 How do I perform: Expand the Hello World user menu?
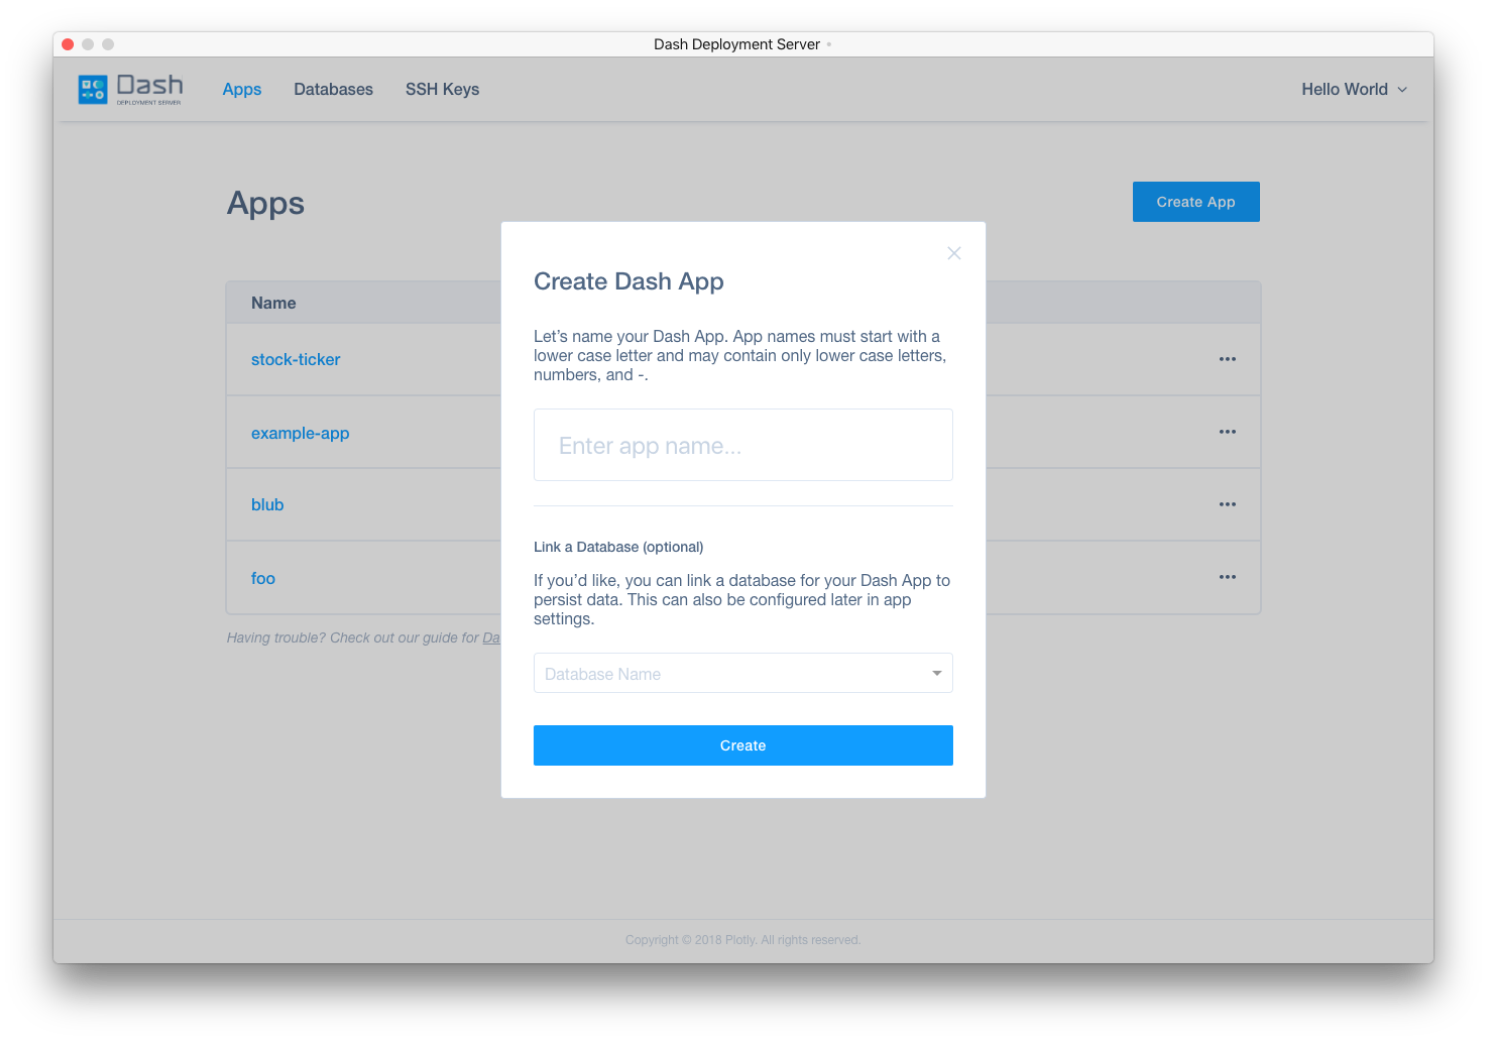point(1354,89)
